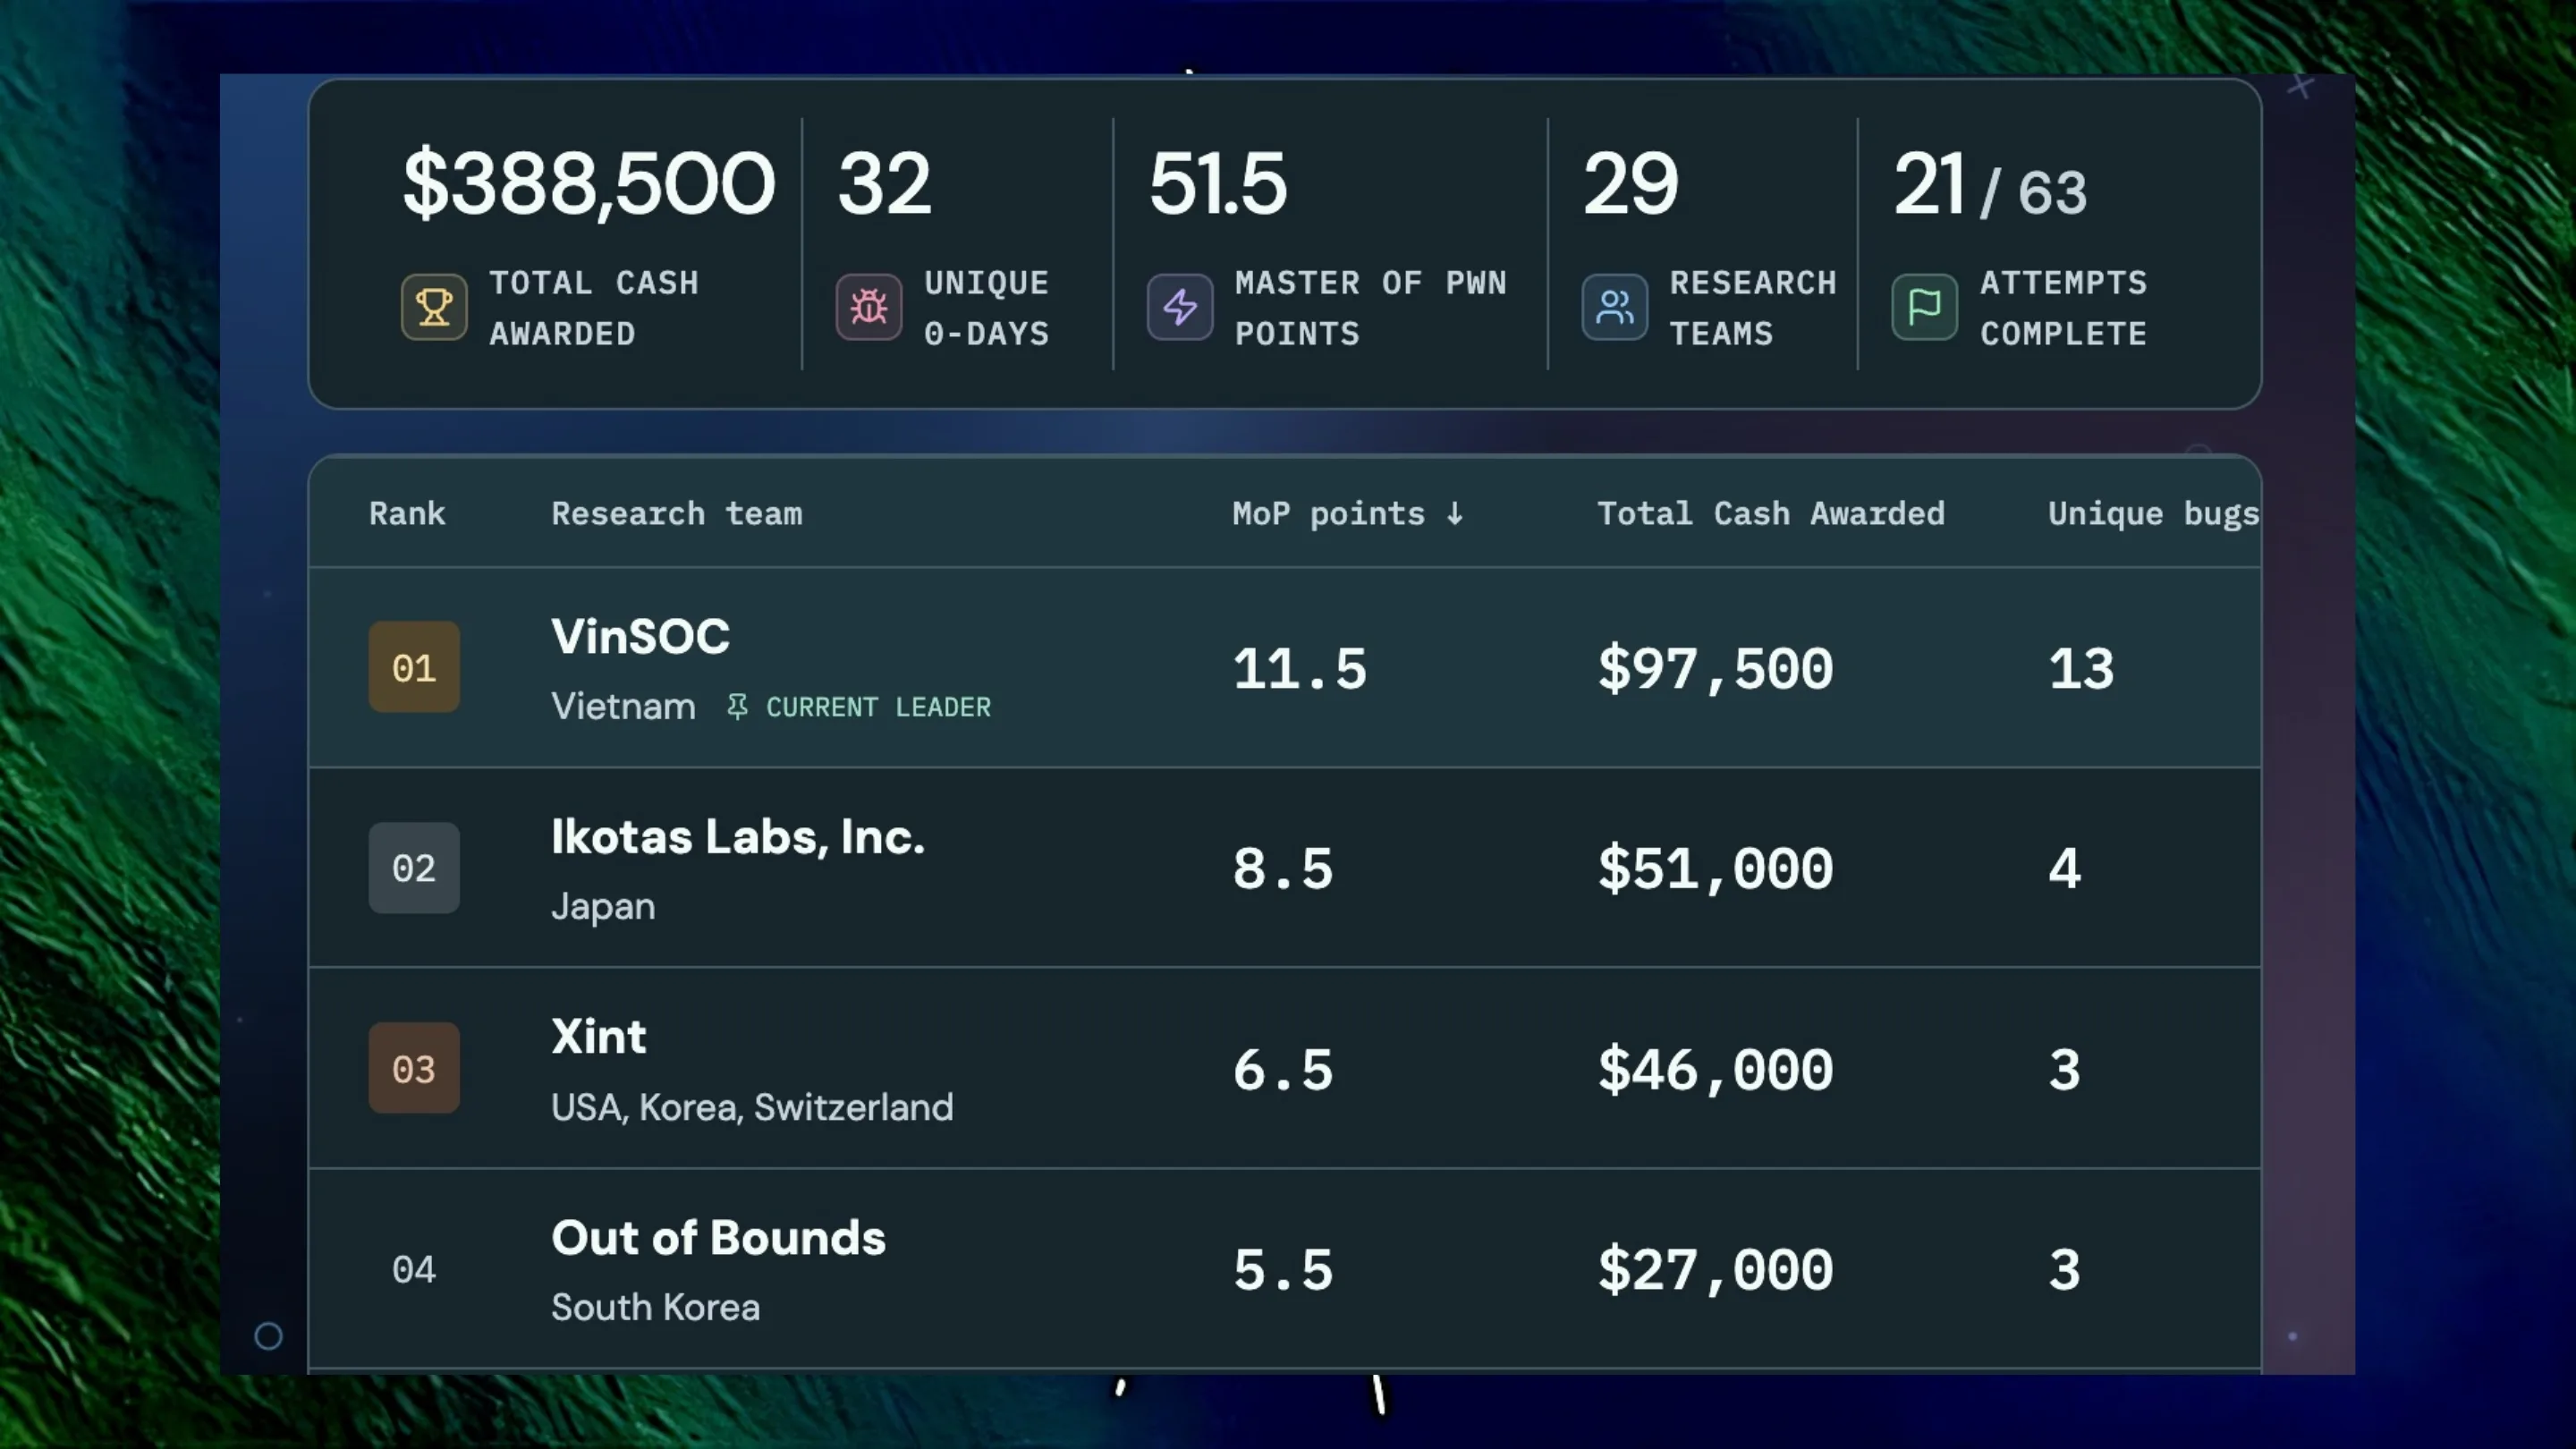Click the 03 rank badge for Xint
The height and width of the screenshot is (1449, 2576).
(x=414, y=1068)
